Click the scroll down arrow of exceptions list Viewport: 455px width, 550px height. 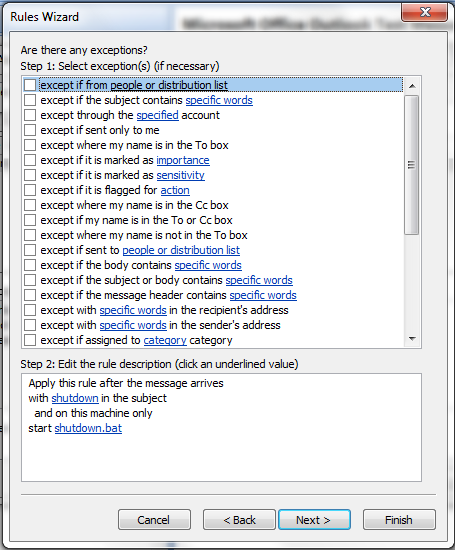click(x=412, y=338)
